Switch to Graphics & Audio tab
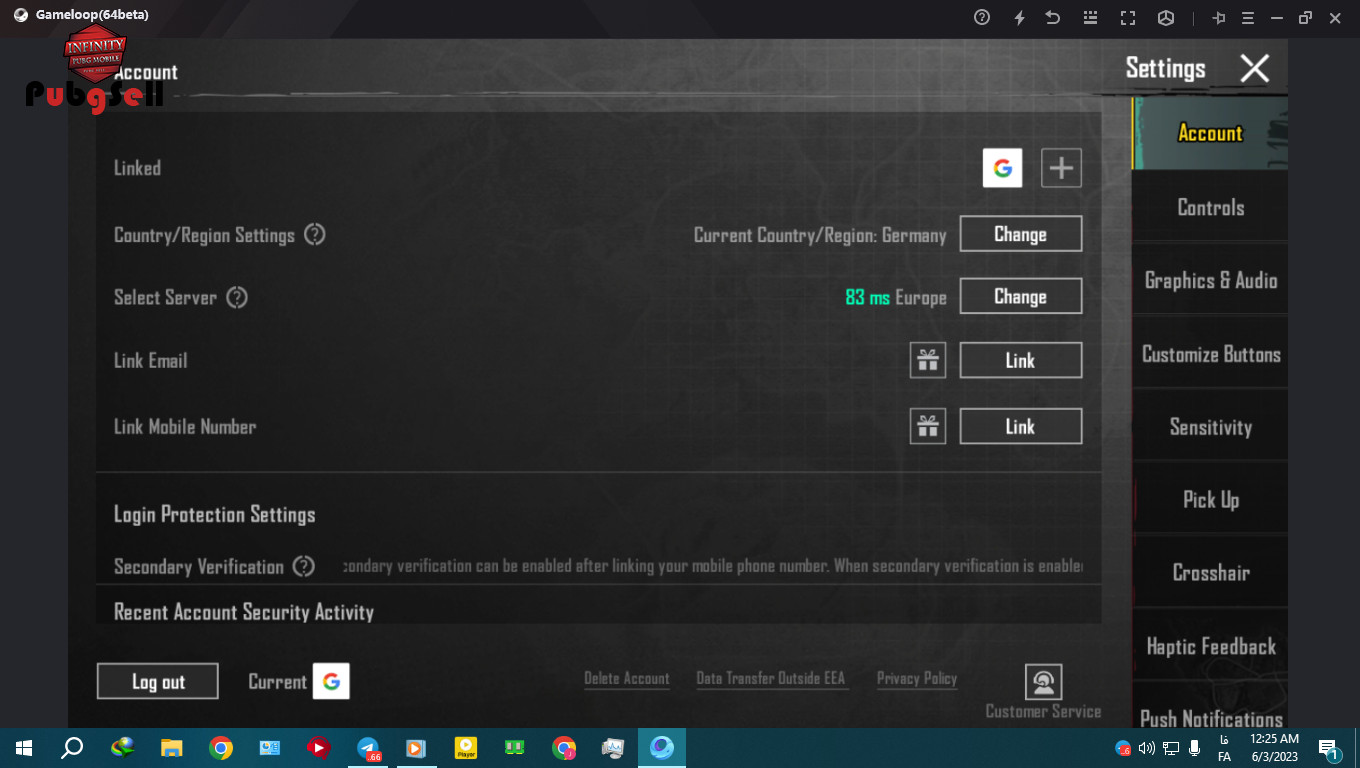The height and width of the screenshot is (768, 1360). [x=1210, y=280]
